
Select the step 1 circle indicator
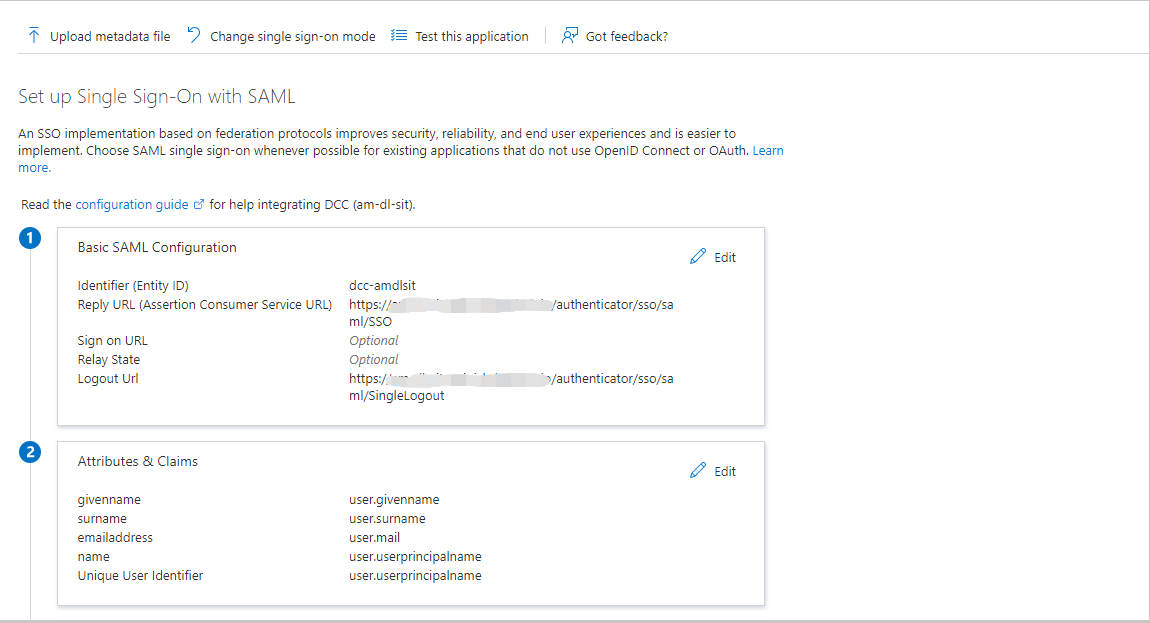point(30,238)
